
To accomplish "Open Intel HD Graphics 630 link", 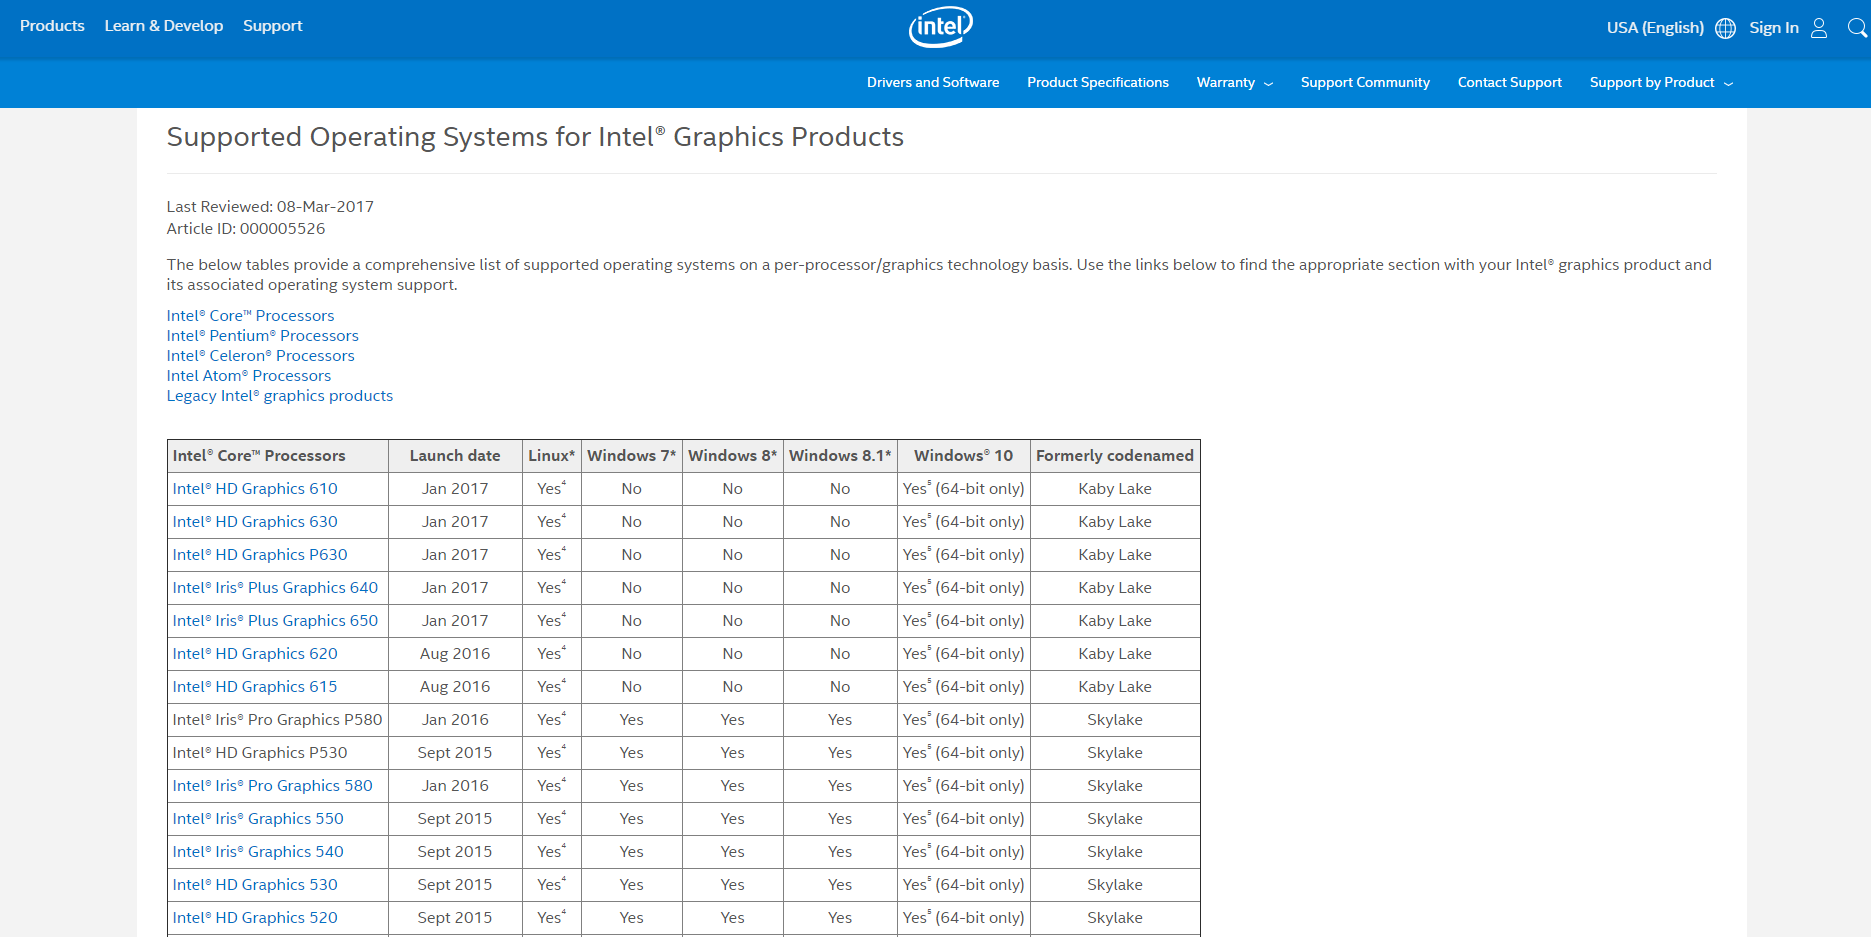I will tap(255, 522).
